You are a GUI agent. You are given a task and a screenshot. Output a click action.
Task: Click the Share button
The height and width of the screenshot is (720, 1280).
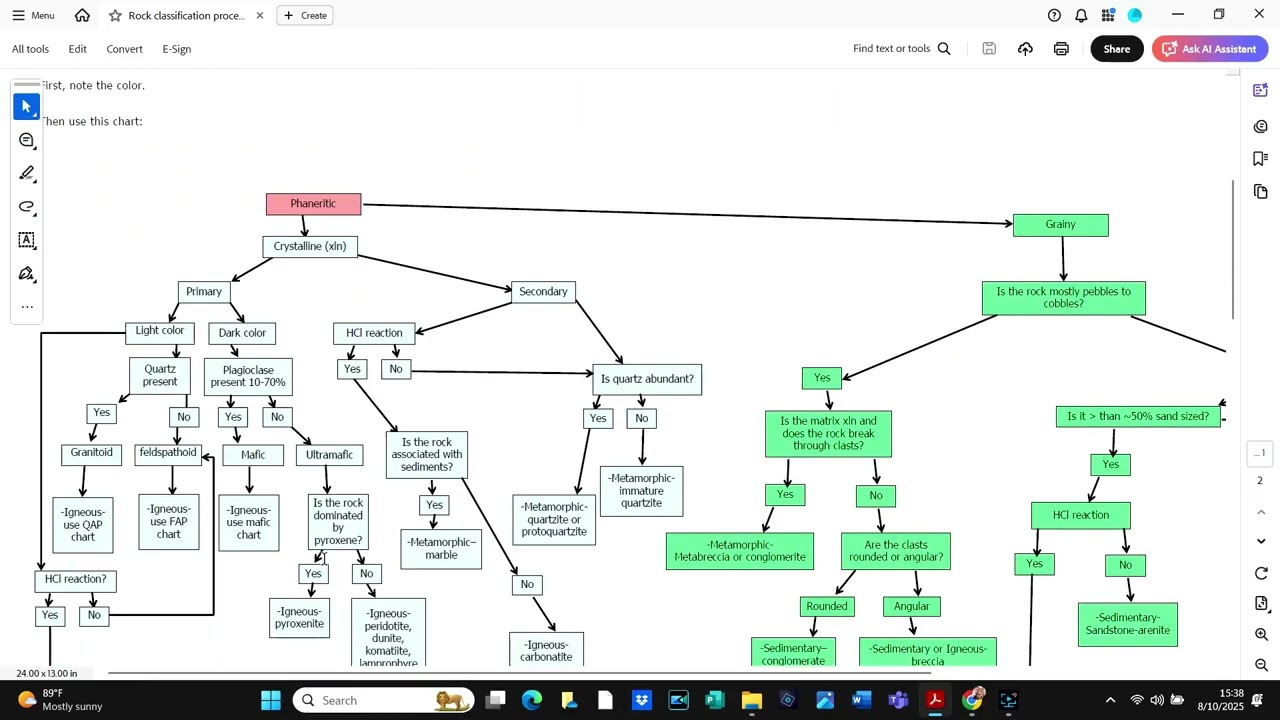click(1116, 48)
